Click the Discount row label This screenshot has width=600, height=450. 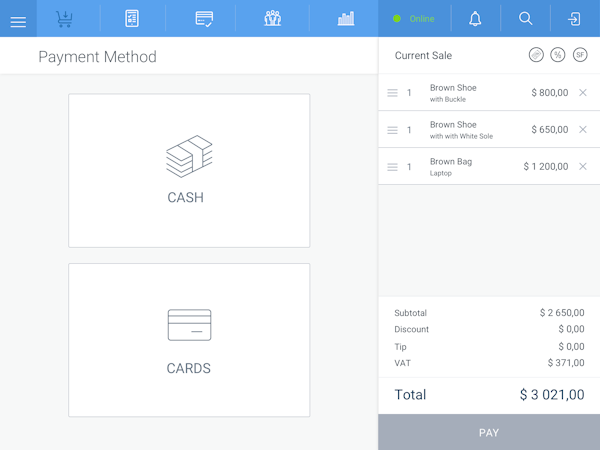coord(411,329)
